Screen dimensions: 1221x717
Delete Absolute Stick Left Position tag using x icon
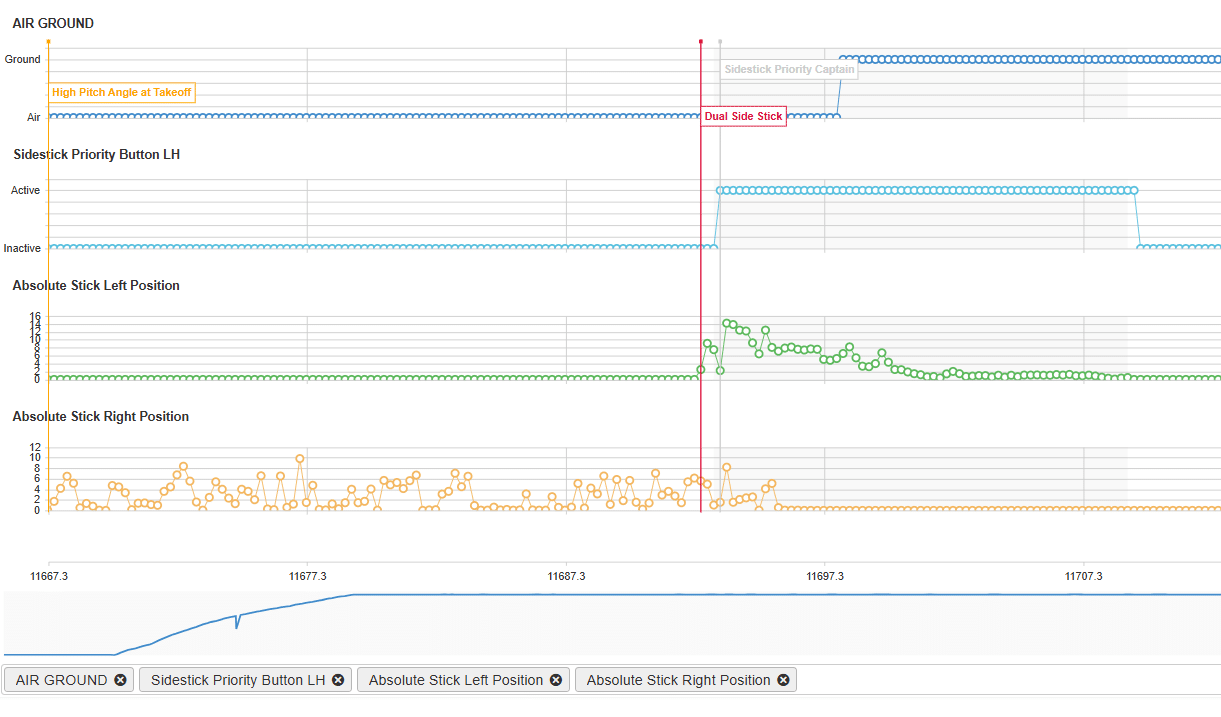click(556, 680)
